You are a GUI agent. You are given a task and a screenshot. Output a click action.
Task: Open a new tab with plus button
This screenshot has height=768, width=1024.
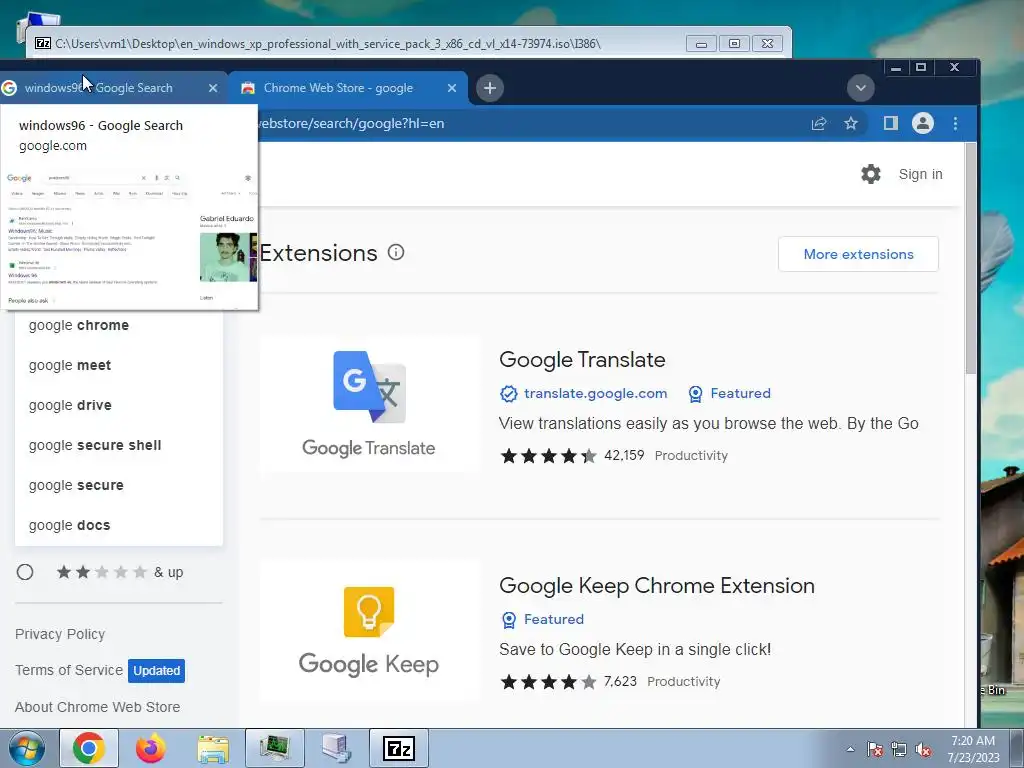490,88
